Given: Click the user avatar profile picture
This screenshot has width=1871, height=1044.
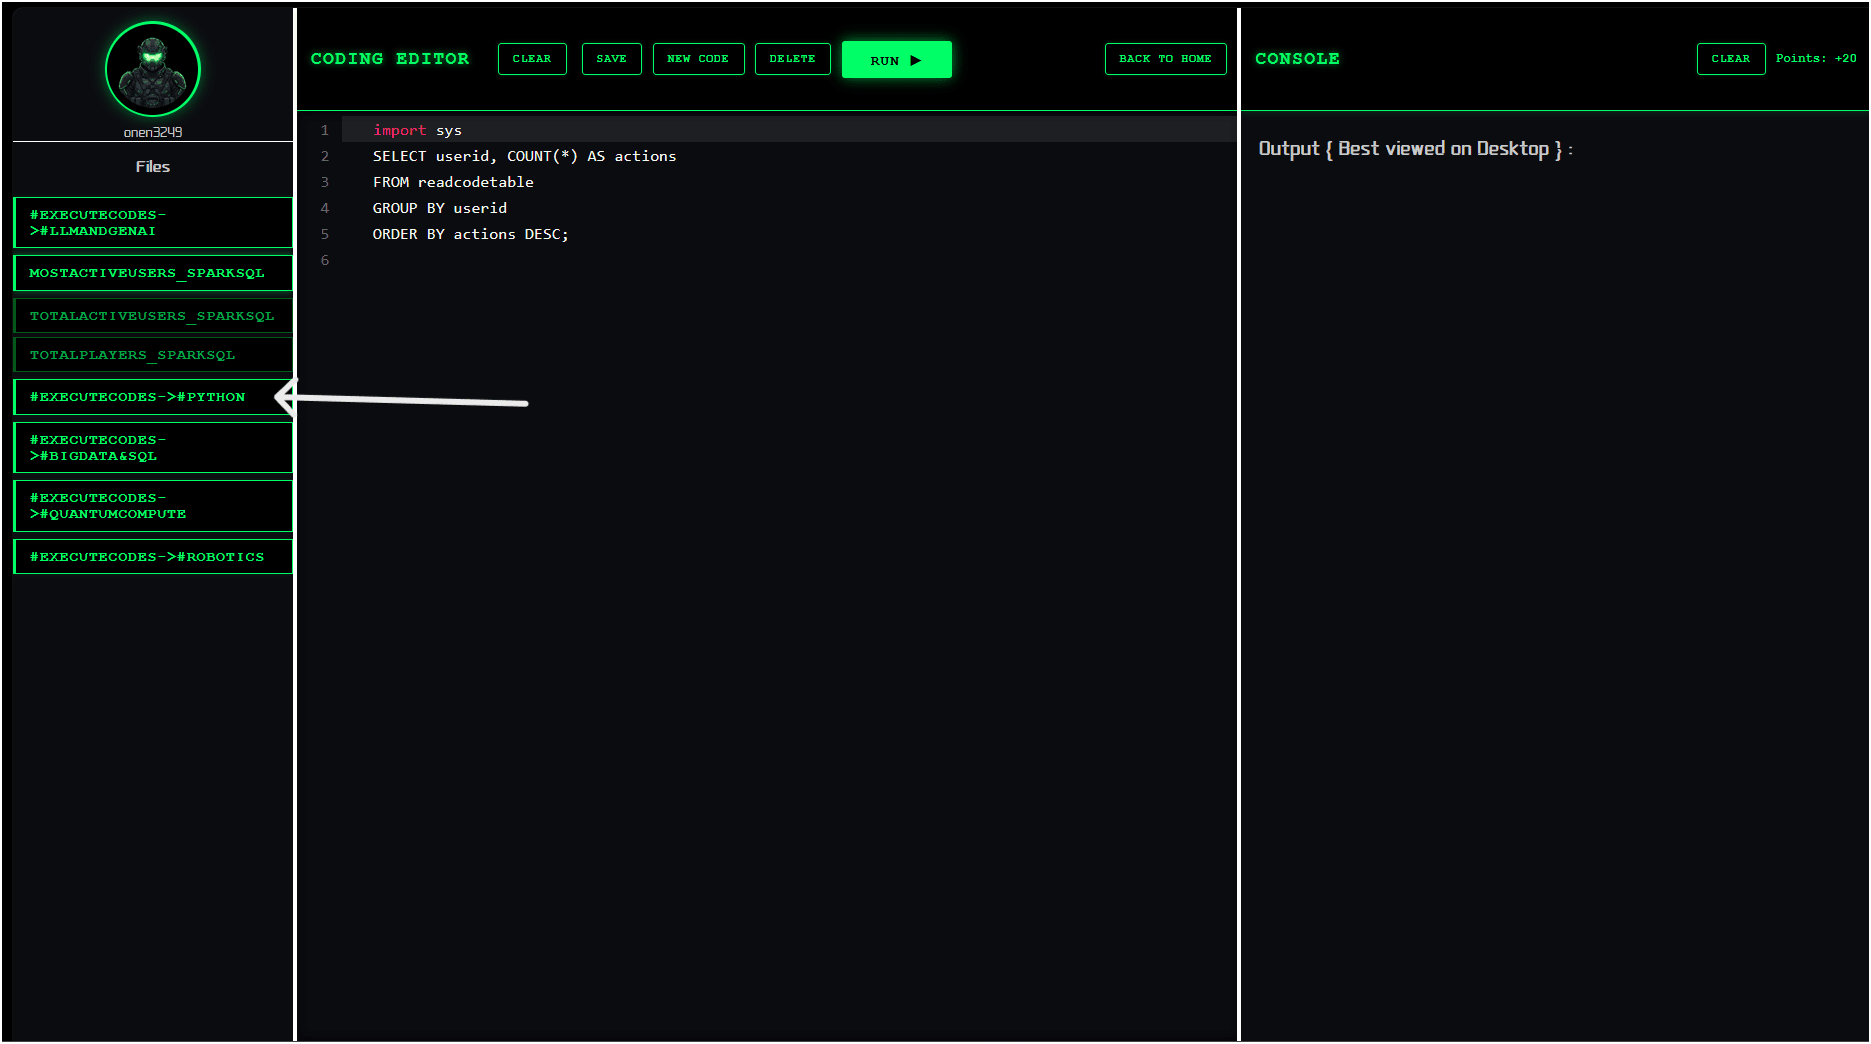Looking at the screenshot, I should pyautogui.click(x=153, y=69).
